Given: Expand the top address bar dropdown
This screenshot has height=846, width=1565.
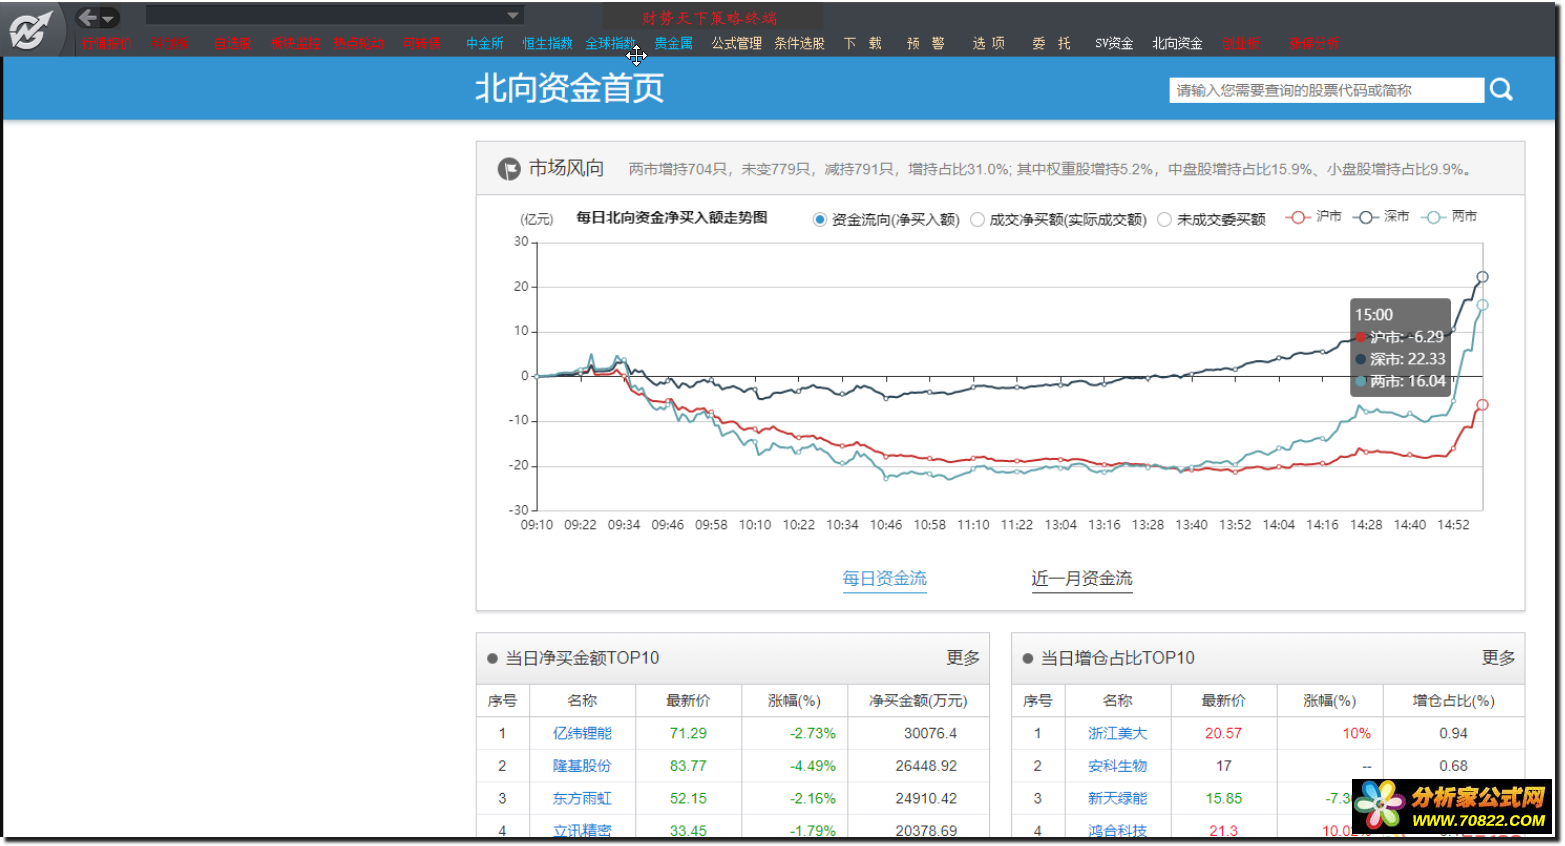Looking at the screenshot, I should pyautogui.click(x=513, y=15).
